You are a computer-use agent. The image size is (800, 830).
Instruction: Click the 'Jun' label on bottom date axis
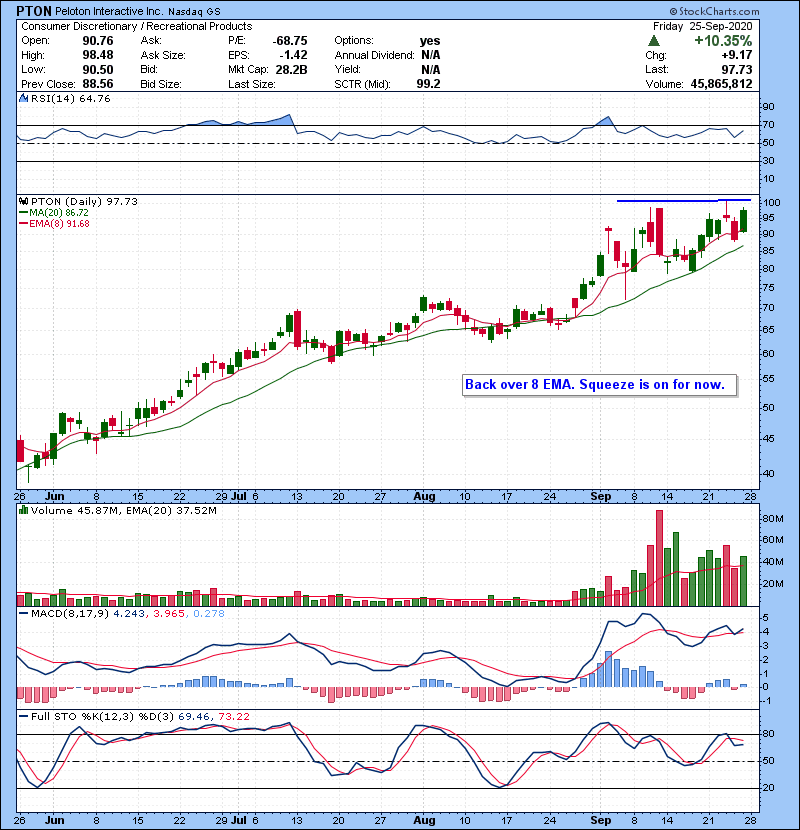55,820
